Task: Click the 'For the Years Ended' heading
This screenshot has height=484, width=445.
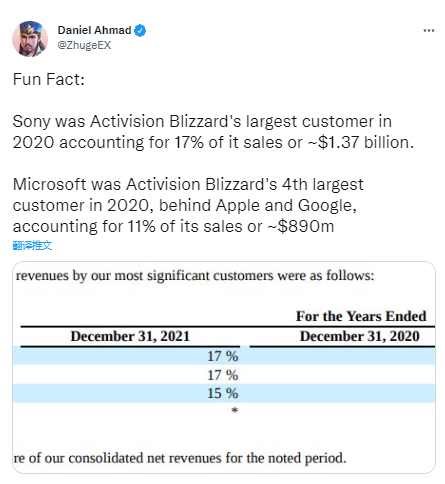Action: coord(361,316)
